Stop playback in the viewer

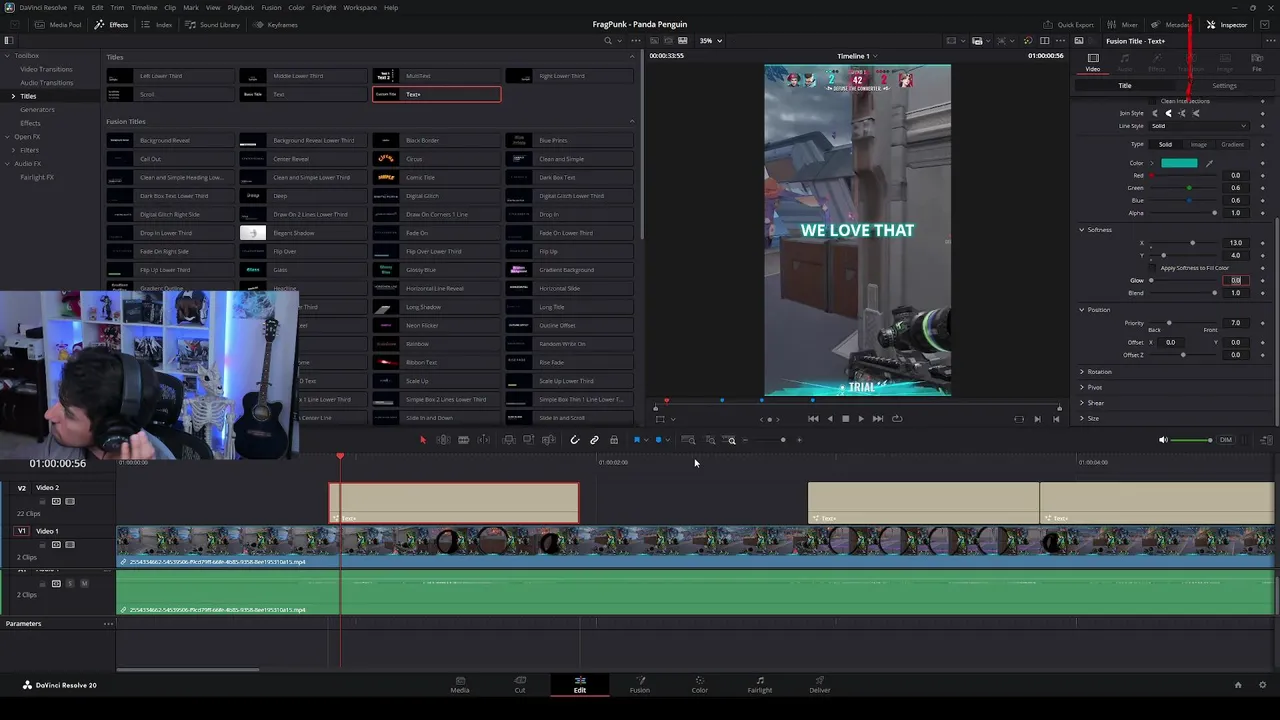click(845, 419)
